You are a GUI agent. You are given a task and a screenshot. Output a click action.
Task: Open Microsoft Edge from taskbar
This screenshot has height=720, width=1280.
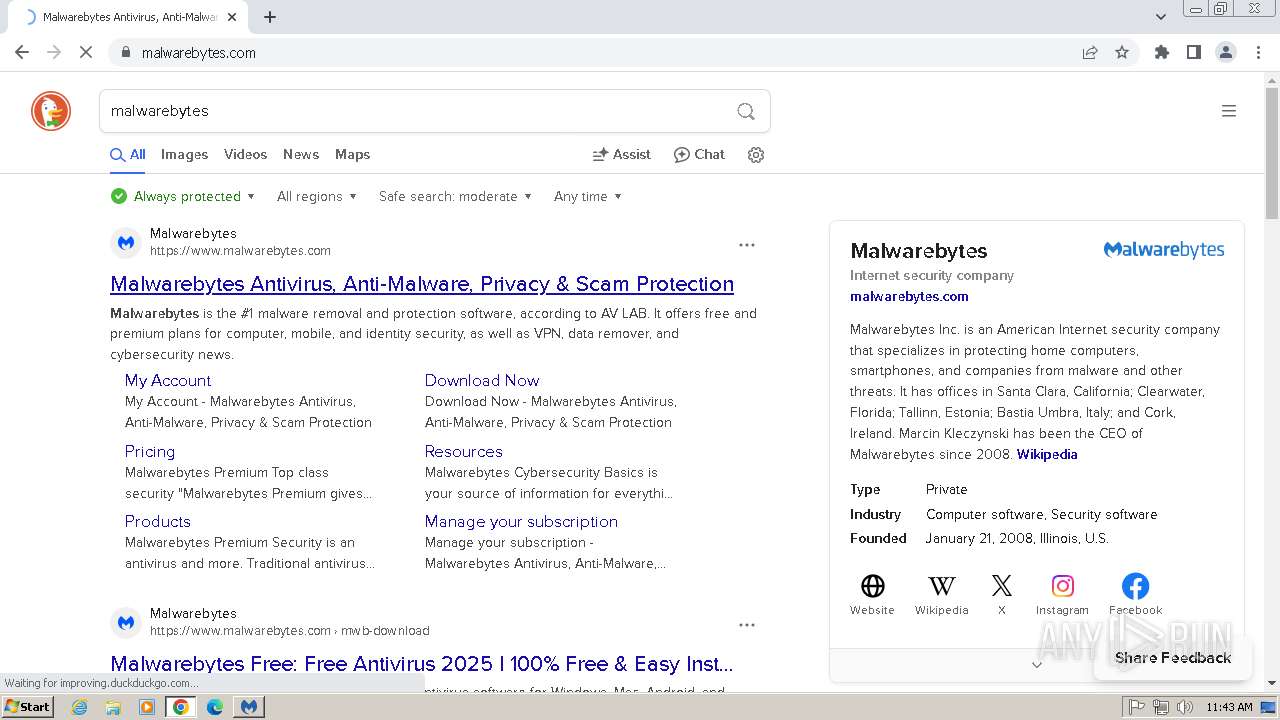(x=215, y=707)
